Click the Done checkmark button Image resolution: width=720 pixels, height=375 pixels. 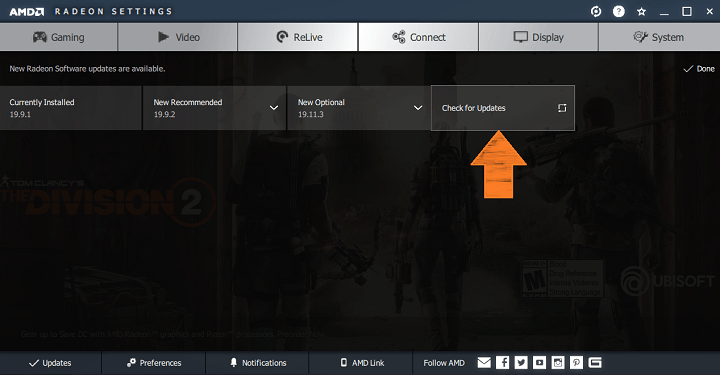point(699,69)
